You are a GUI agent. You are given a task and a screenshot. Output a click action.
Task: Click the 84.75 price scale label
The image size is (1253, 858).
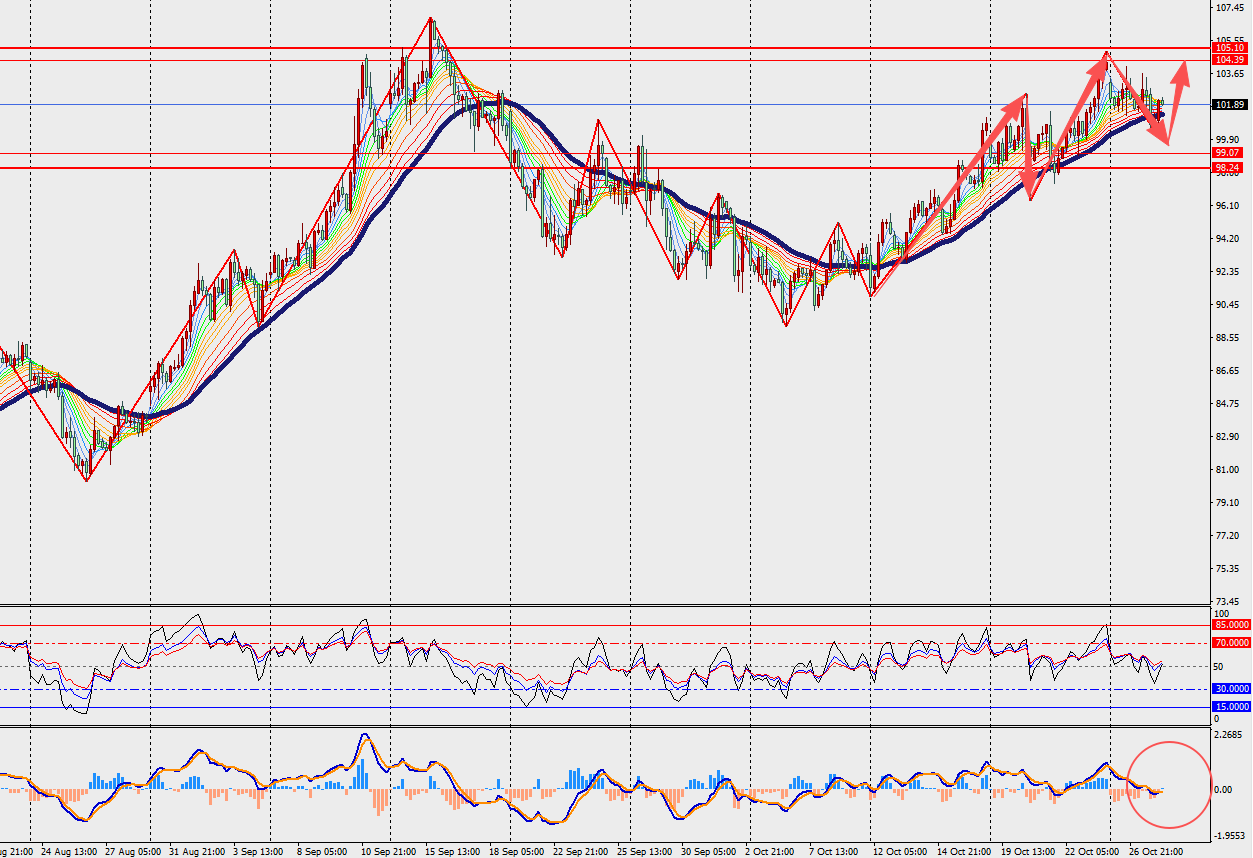[x=1229, y=404]
